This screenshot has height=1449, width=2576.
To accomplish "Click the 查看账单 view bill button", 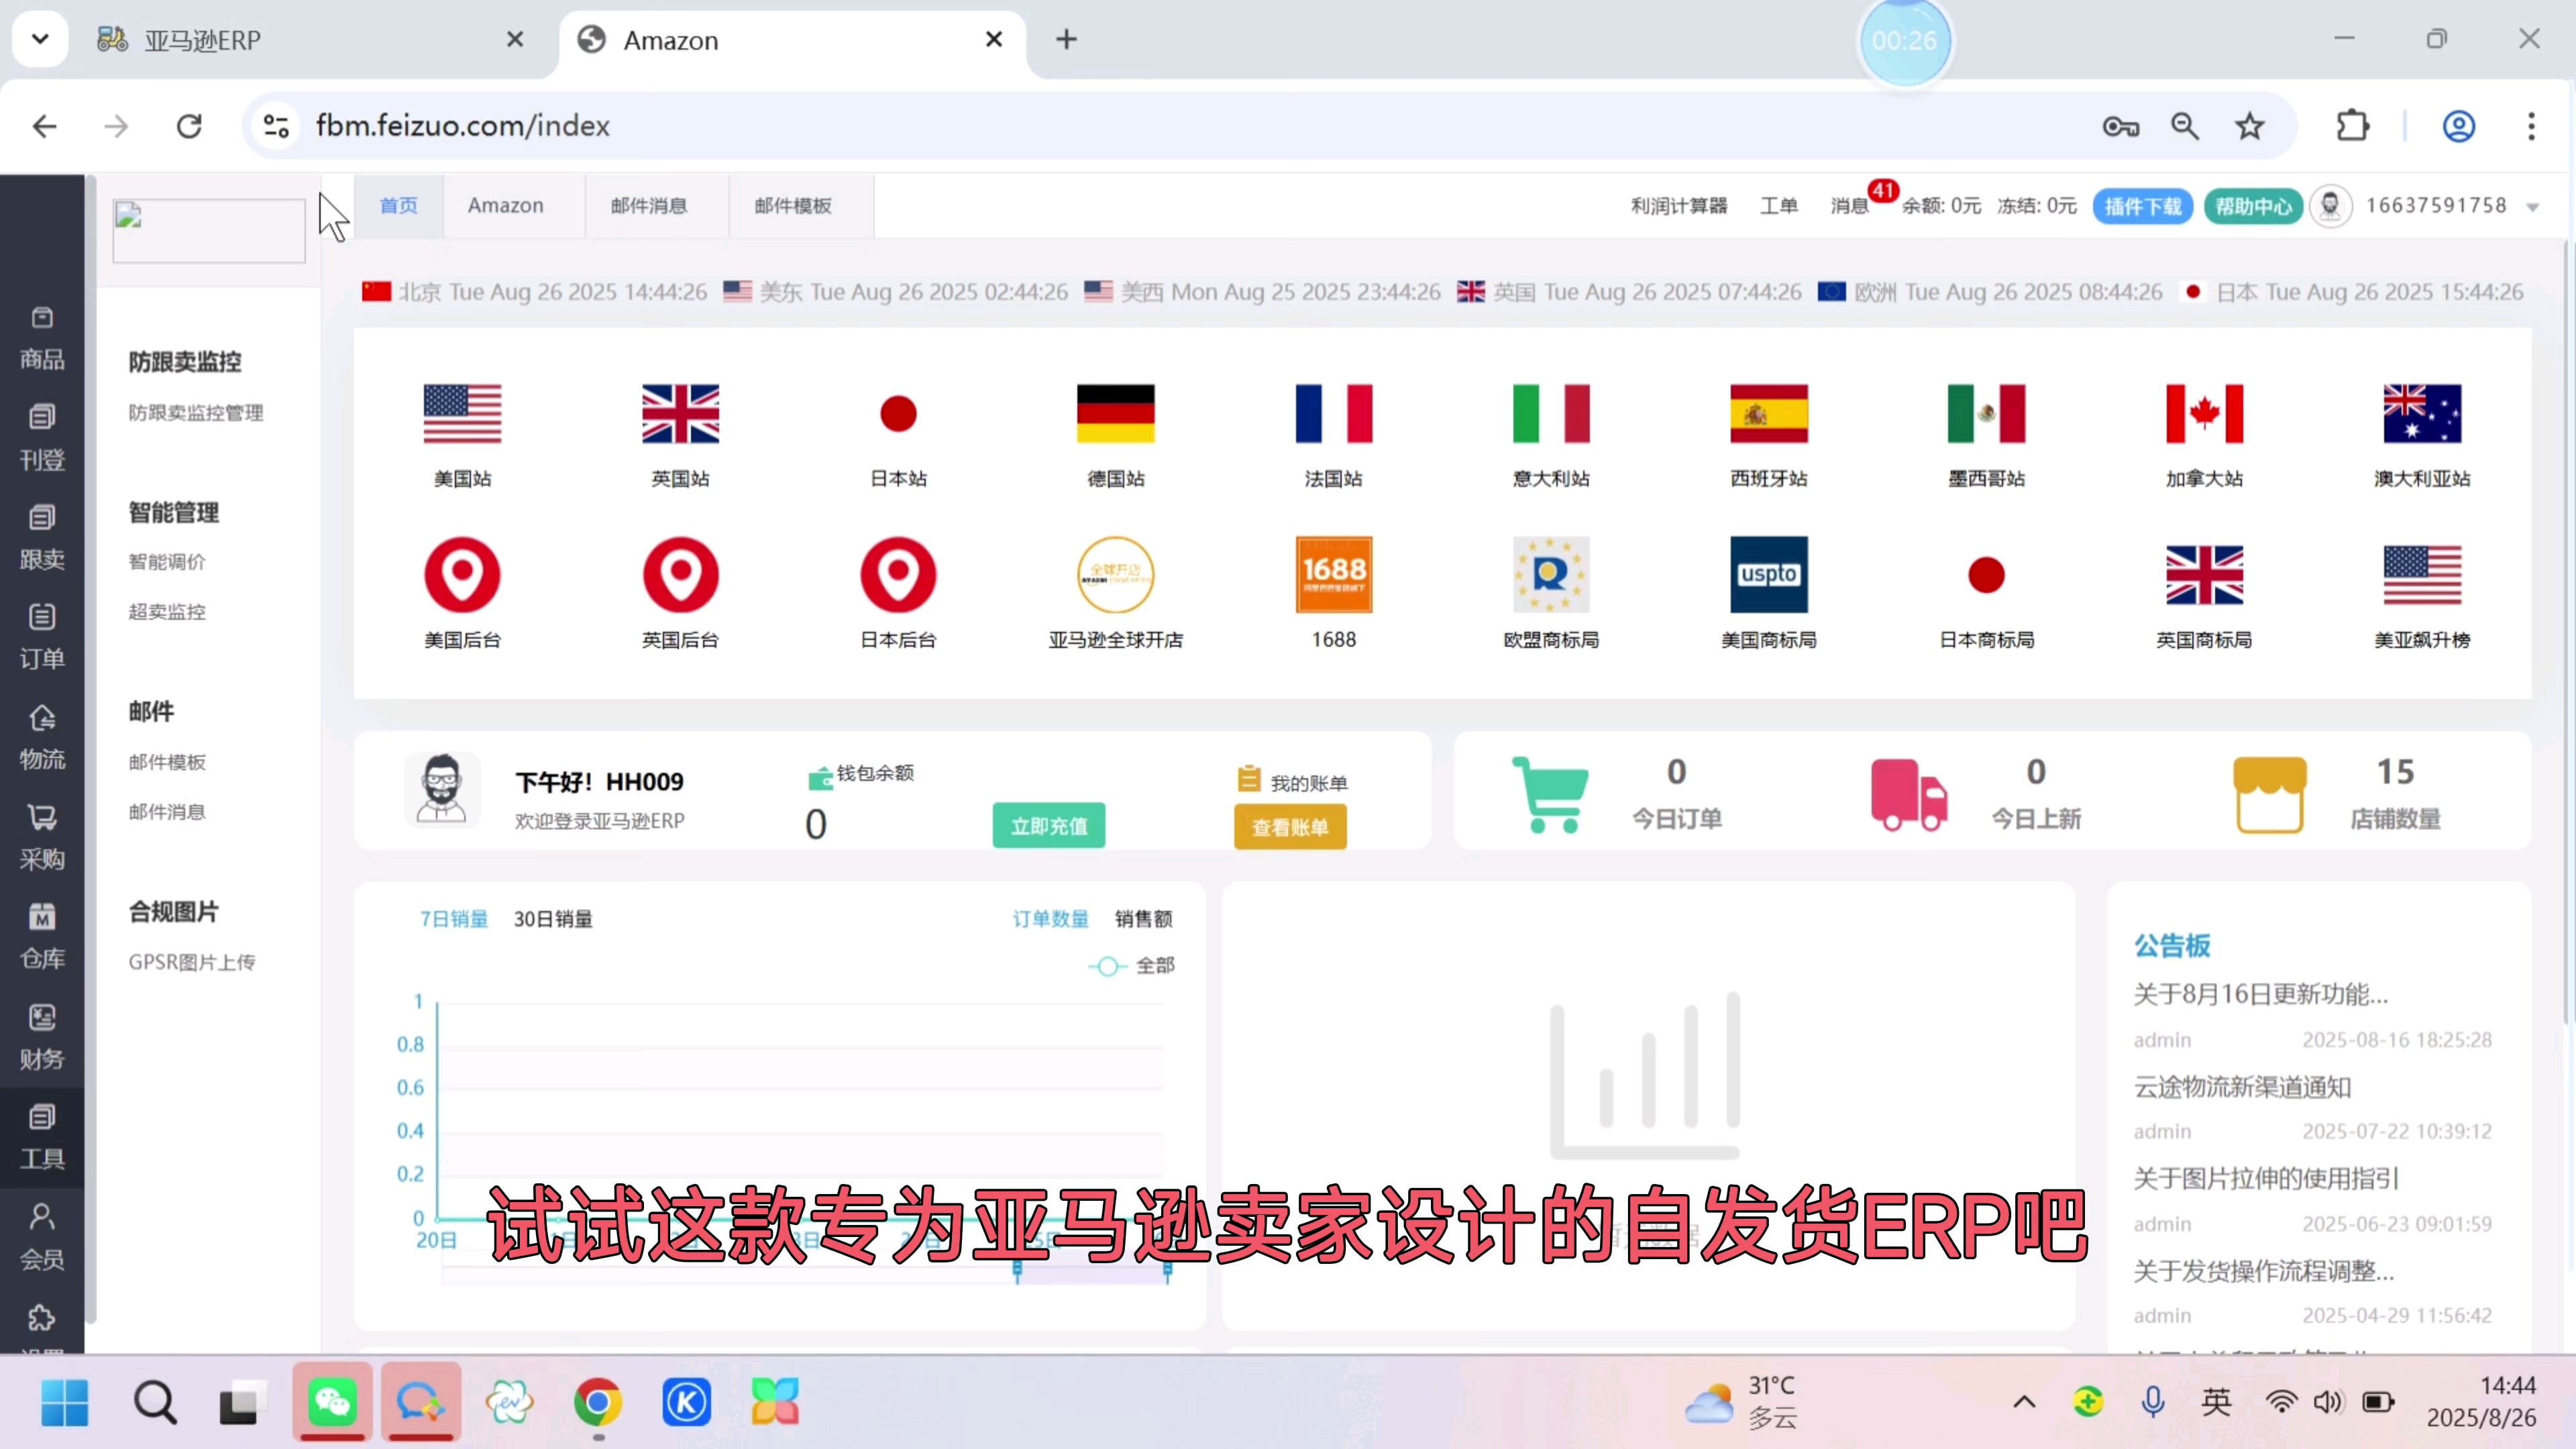I will click(x=1290, y=827).
